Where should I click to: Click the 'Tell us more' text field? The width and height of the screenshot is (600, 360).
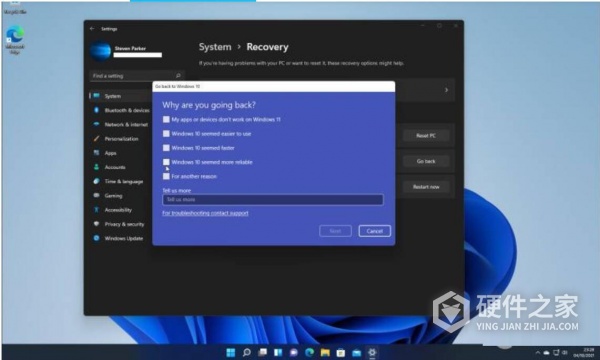pos(273,199)
